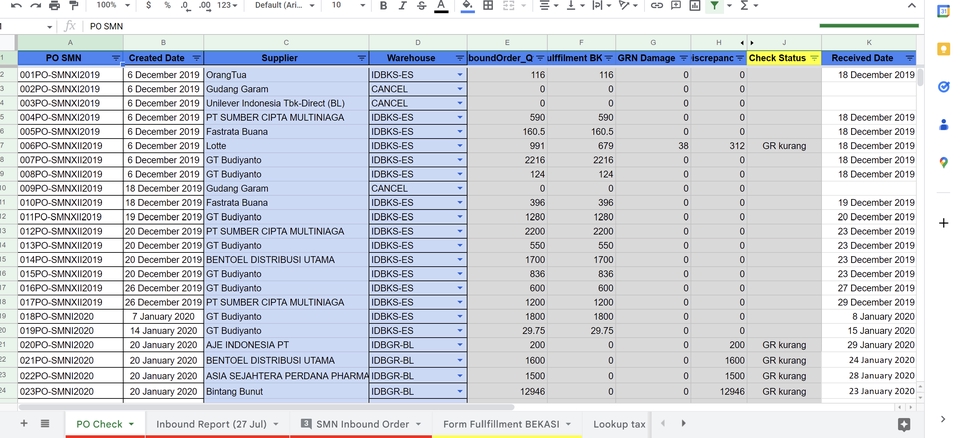This screenshot has width=960, height=438.
Task: Format as percent
Action: pos(167,6)
